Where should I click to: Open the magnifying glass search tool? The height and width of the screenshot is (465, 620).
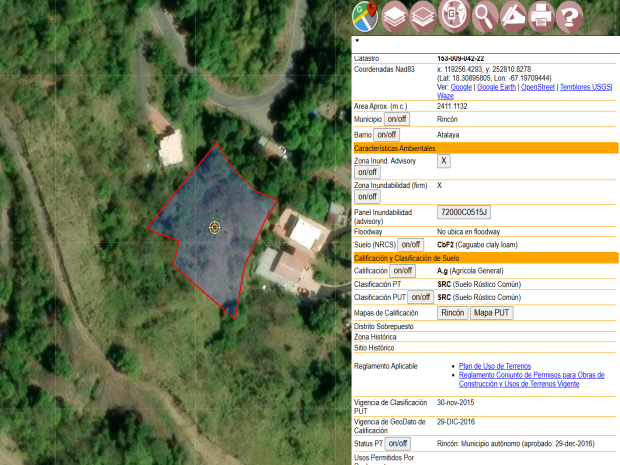pyautogui.click(x=484, y=15)
